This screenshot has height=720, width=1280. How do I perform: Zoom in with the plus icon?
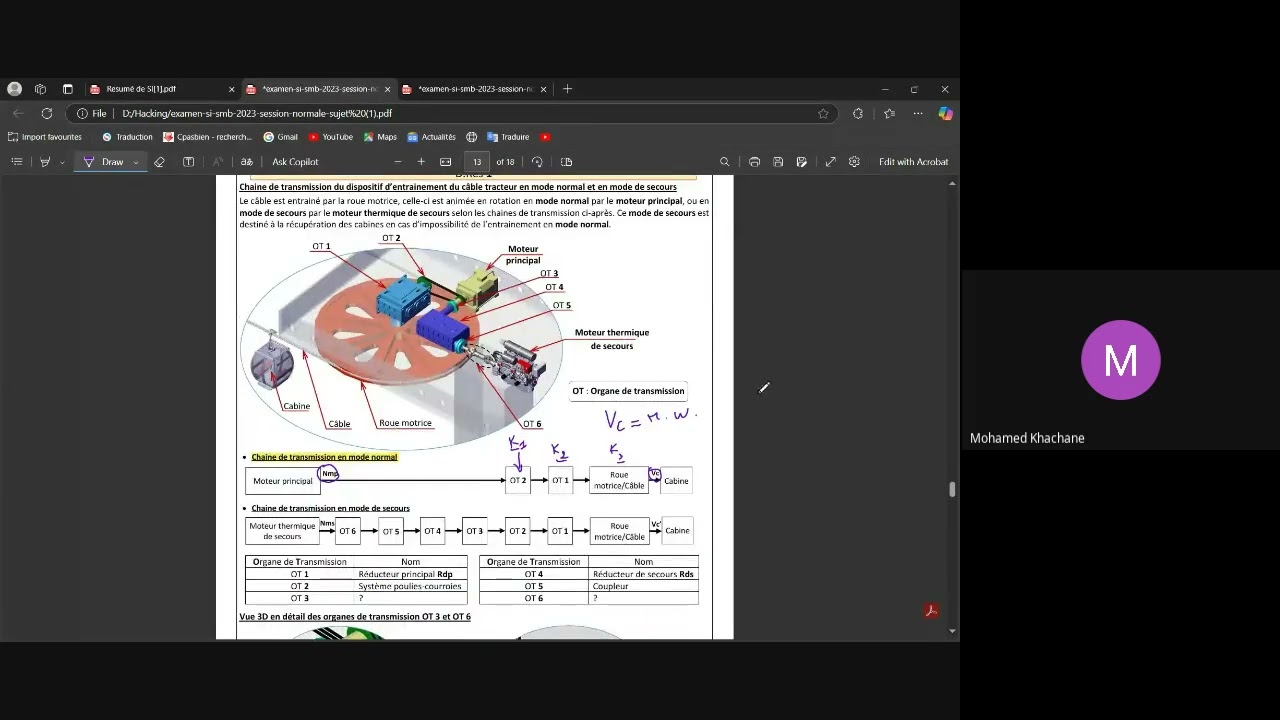click(x=421, y=162)
